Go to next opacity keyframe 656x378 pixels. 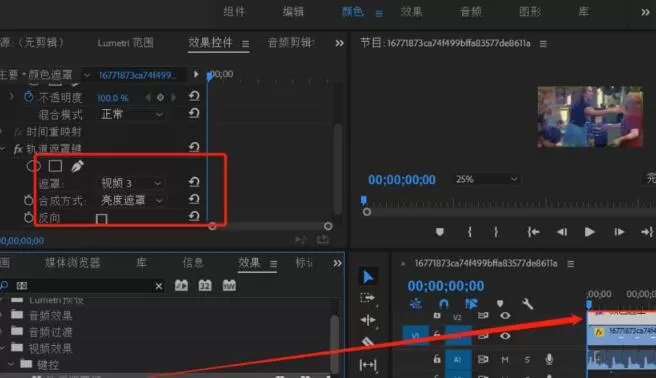(173, 97)
